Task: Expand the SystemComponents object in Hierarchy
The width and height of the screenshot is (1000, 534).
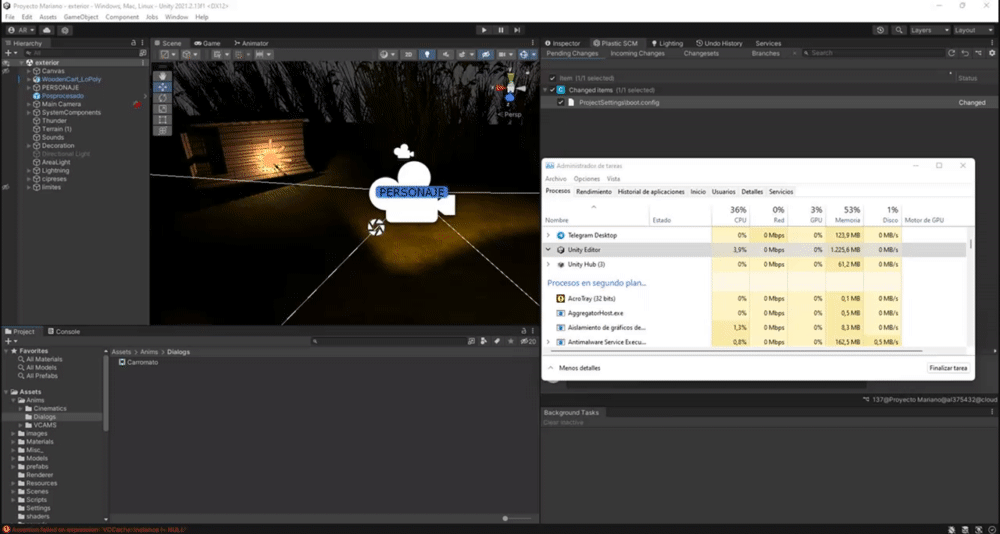Action: pos(27,112)
